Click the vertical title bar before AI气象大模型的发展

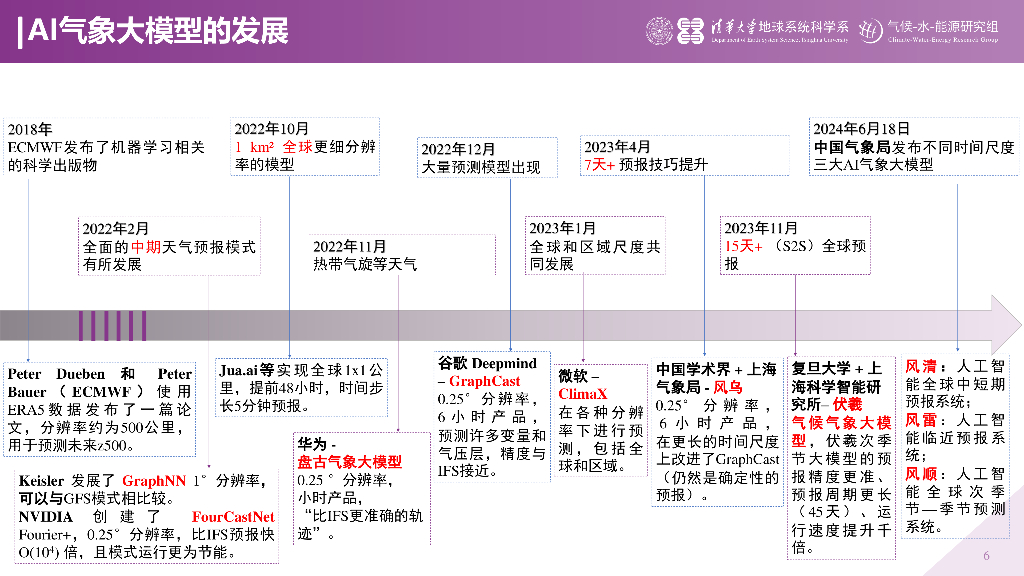tap(22, 32)
